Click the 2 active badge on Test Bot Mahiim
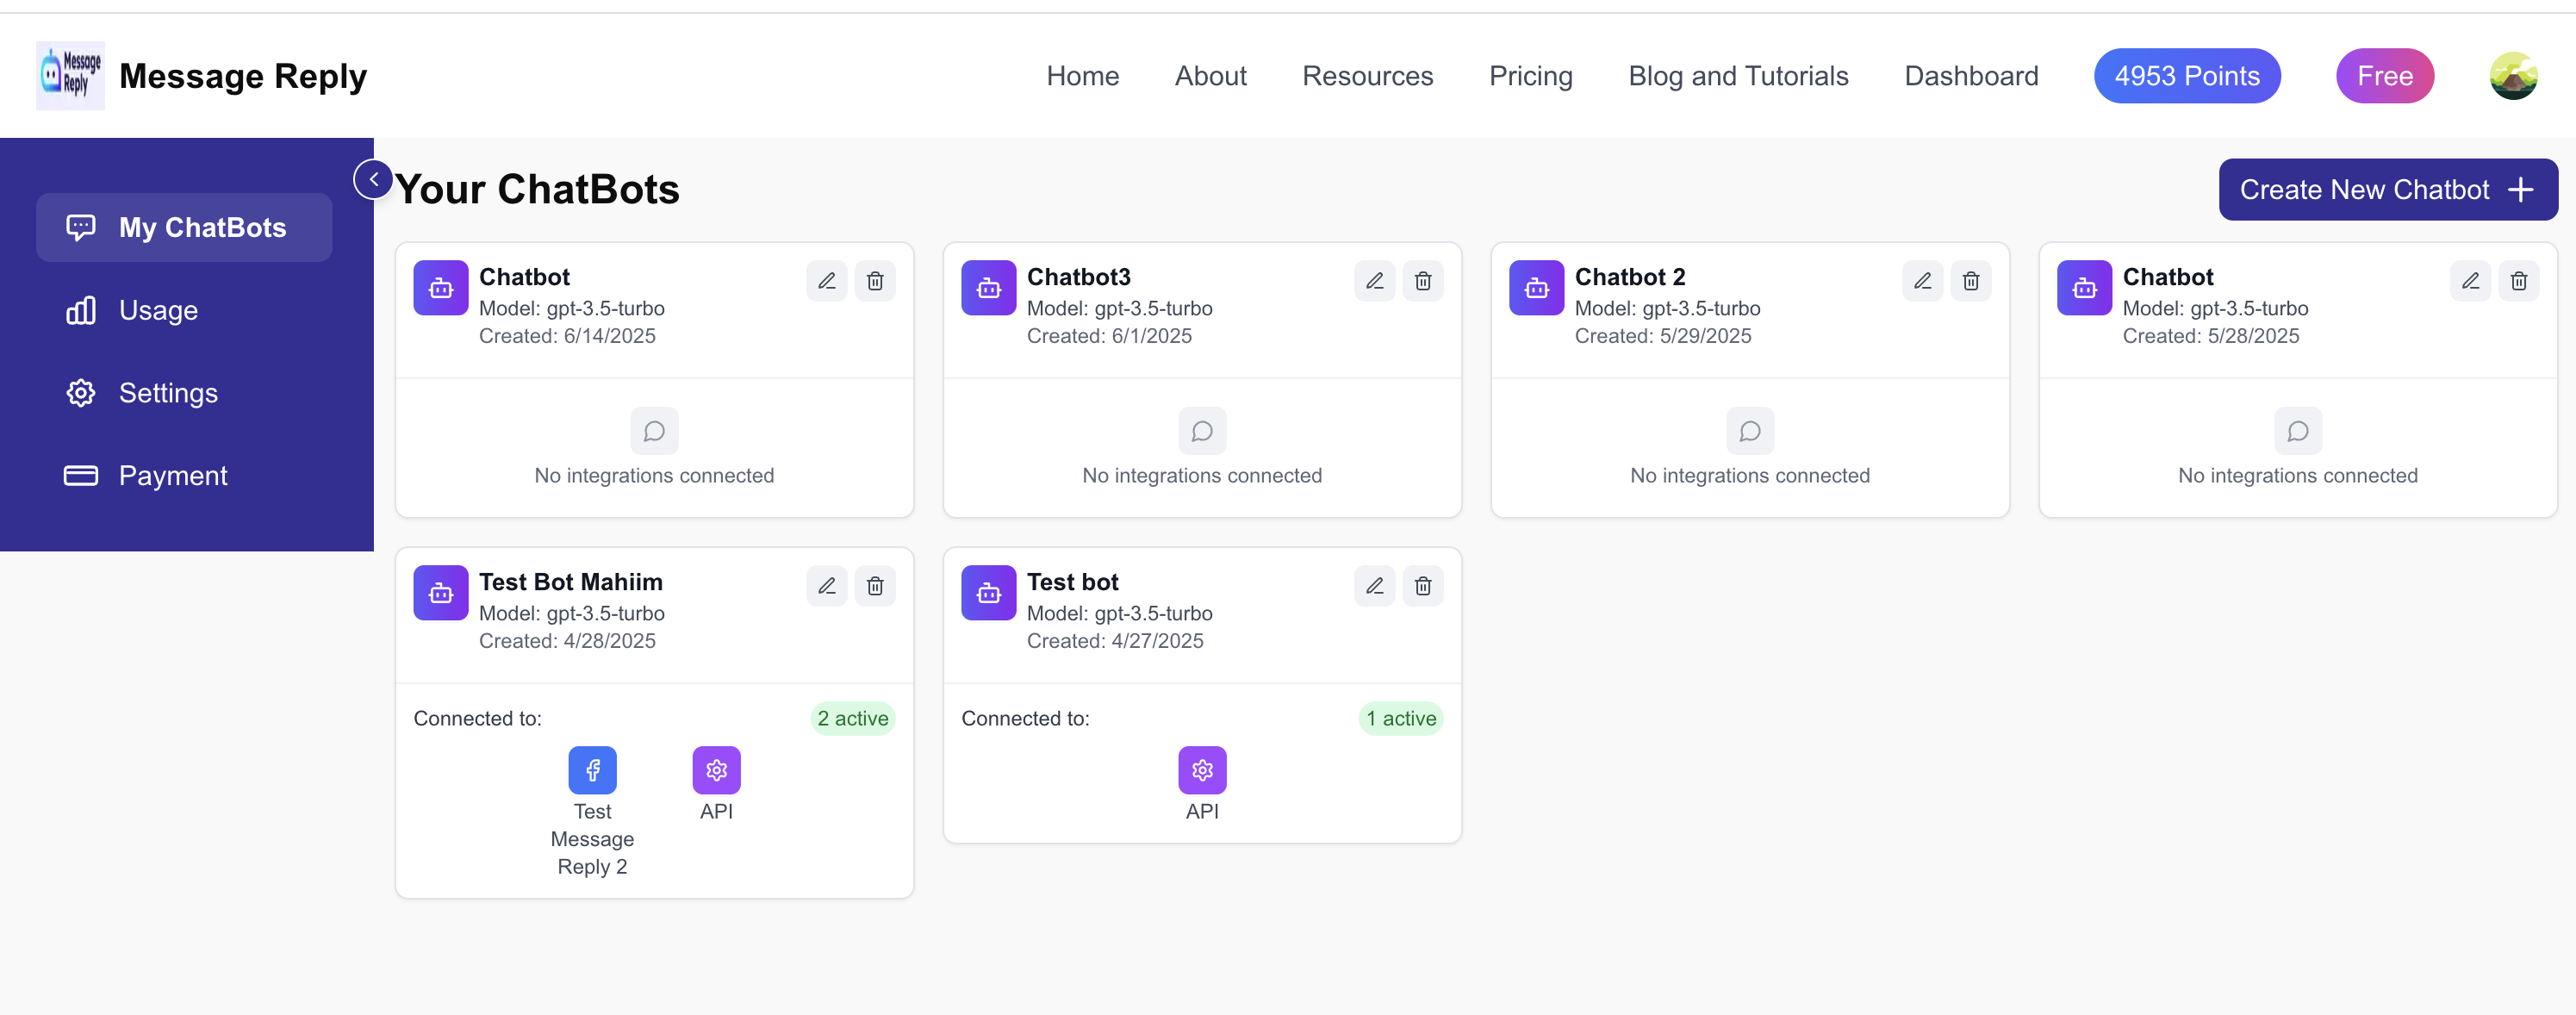The height and width of the screenshot is (1015, 2576). (x=852, y=718)
